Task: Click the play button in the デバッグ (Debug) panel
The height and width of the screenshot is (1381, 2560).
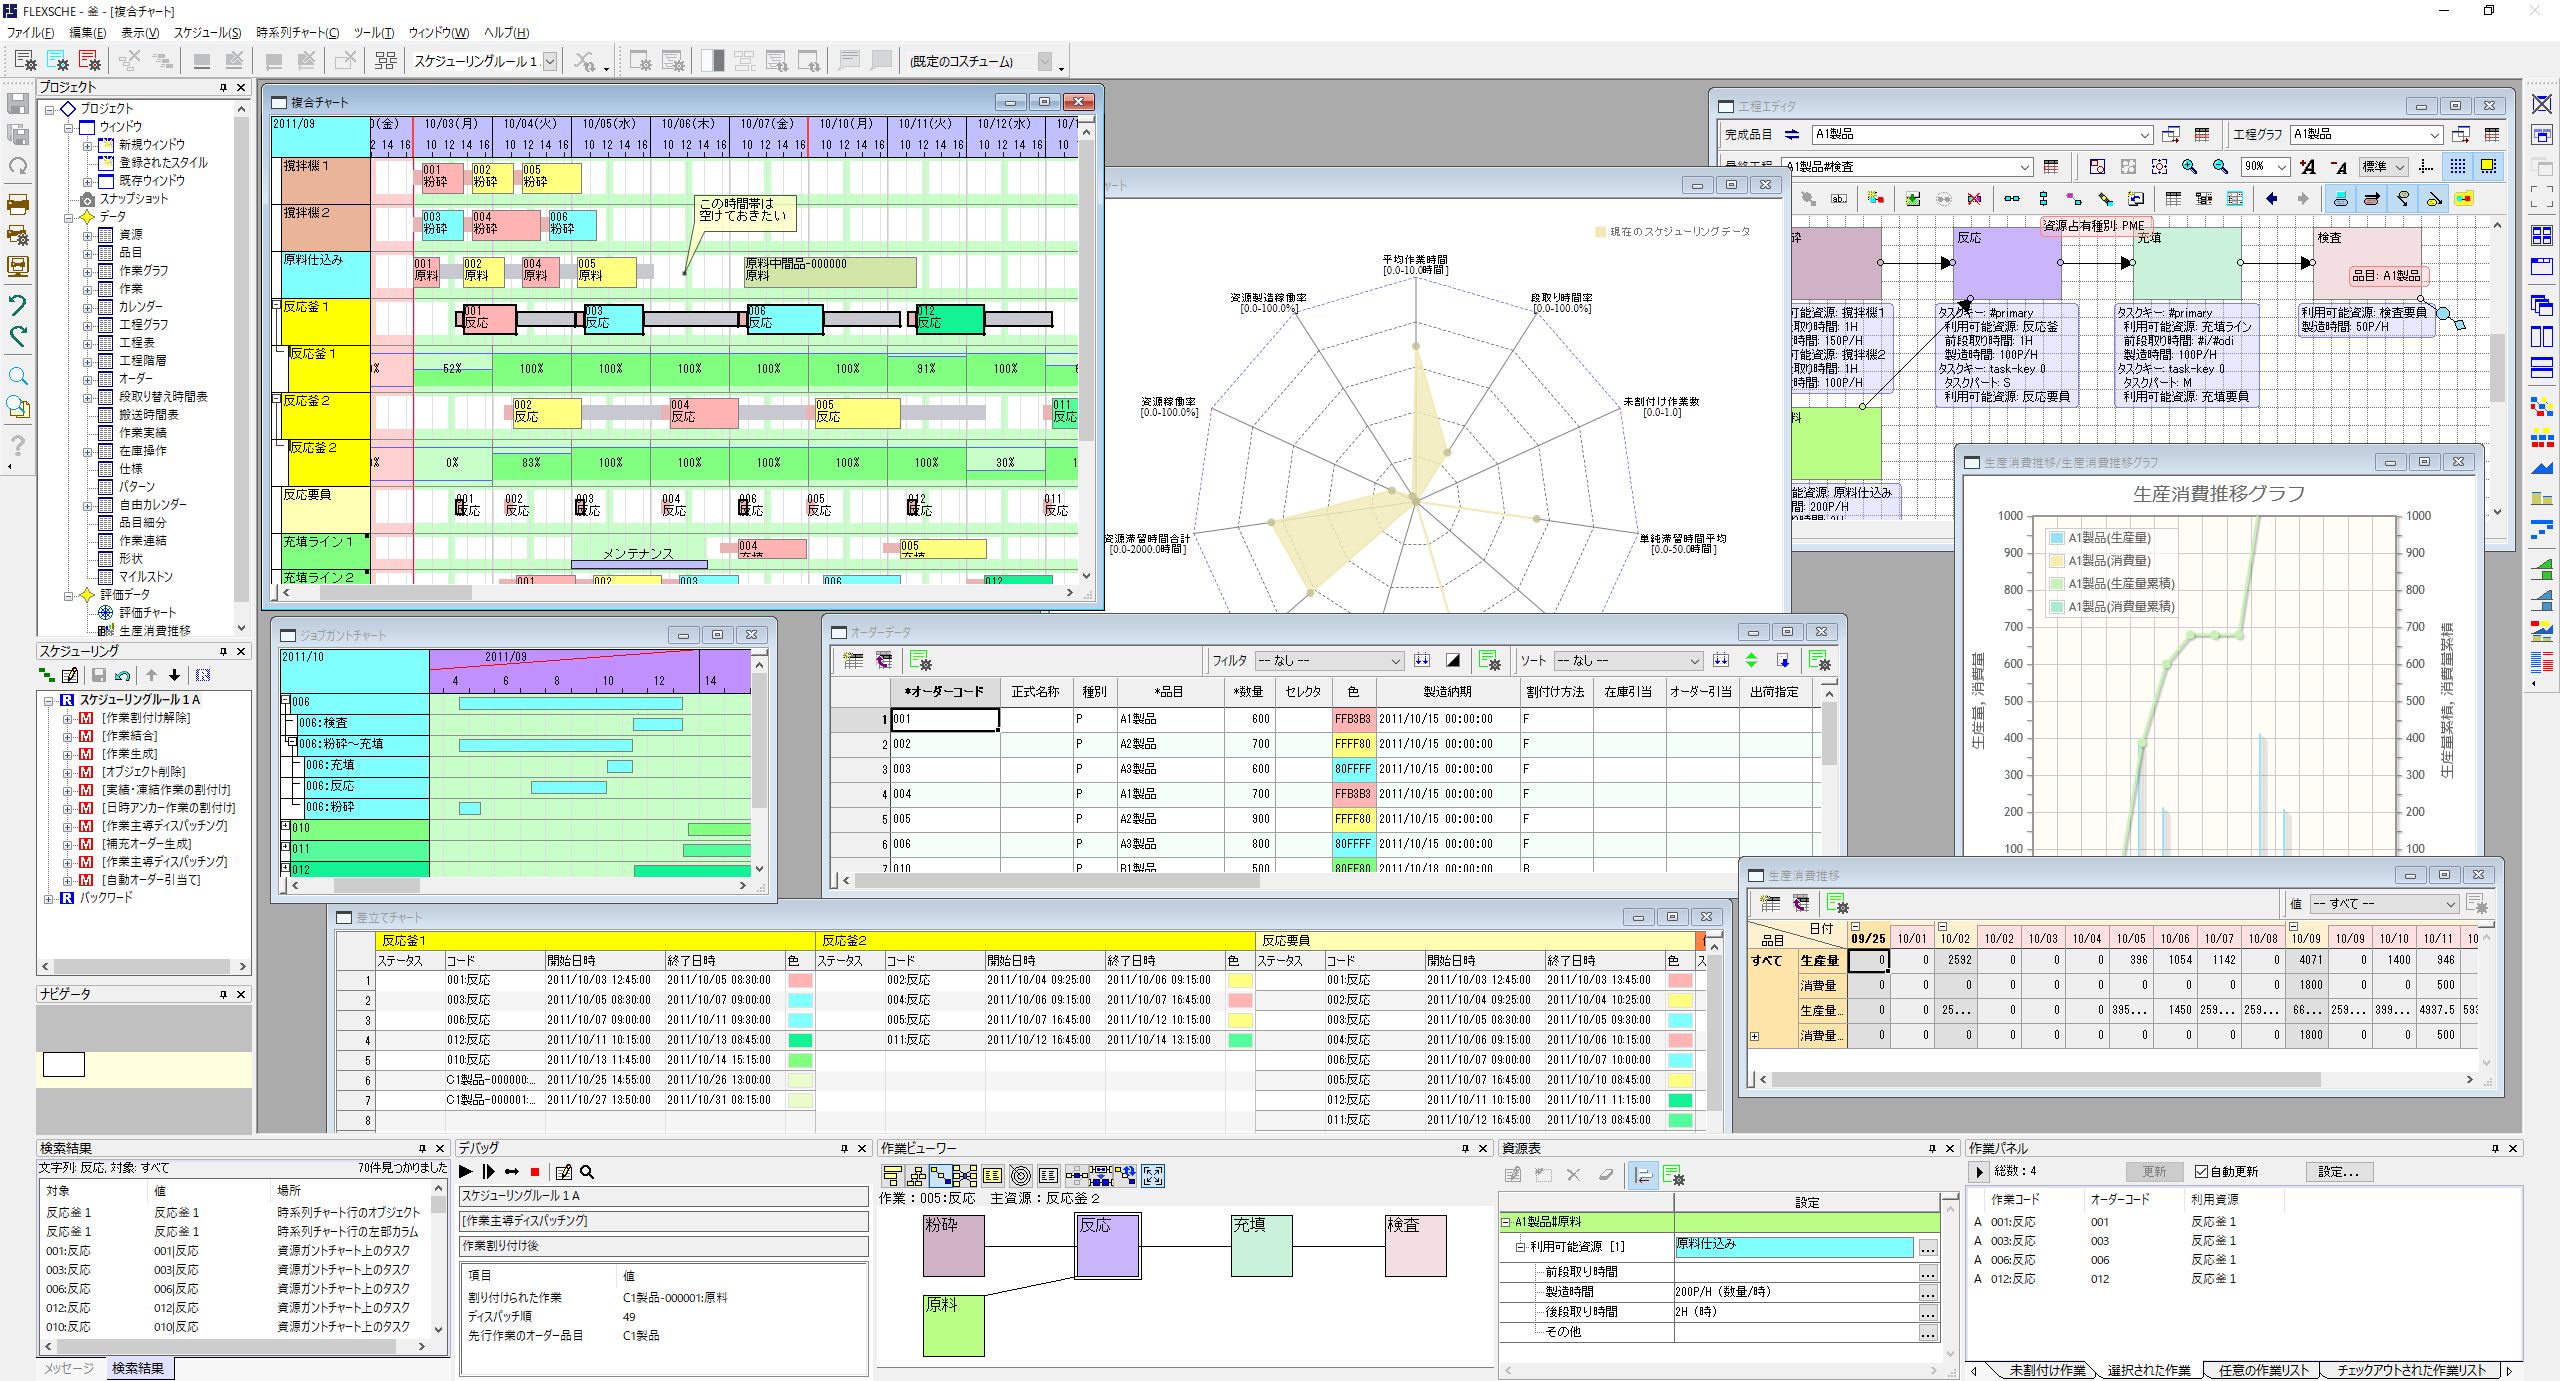Action: coord(466,1172)
